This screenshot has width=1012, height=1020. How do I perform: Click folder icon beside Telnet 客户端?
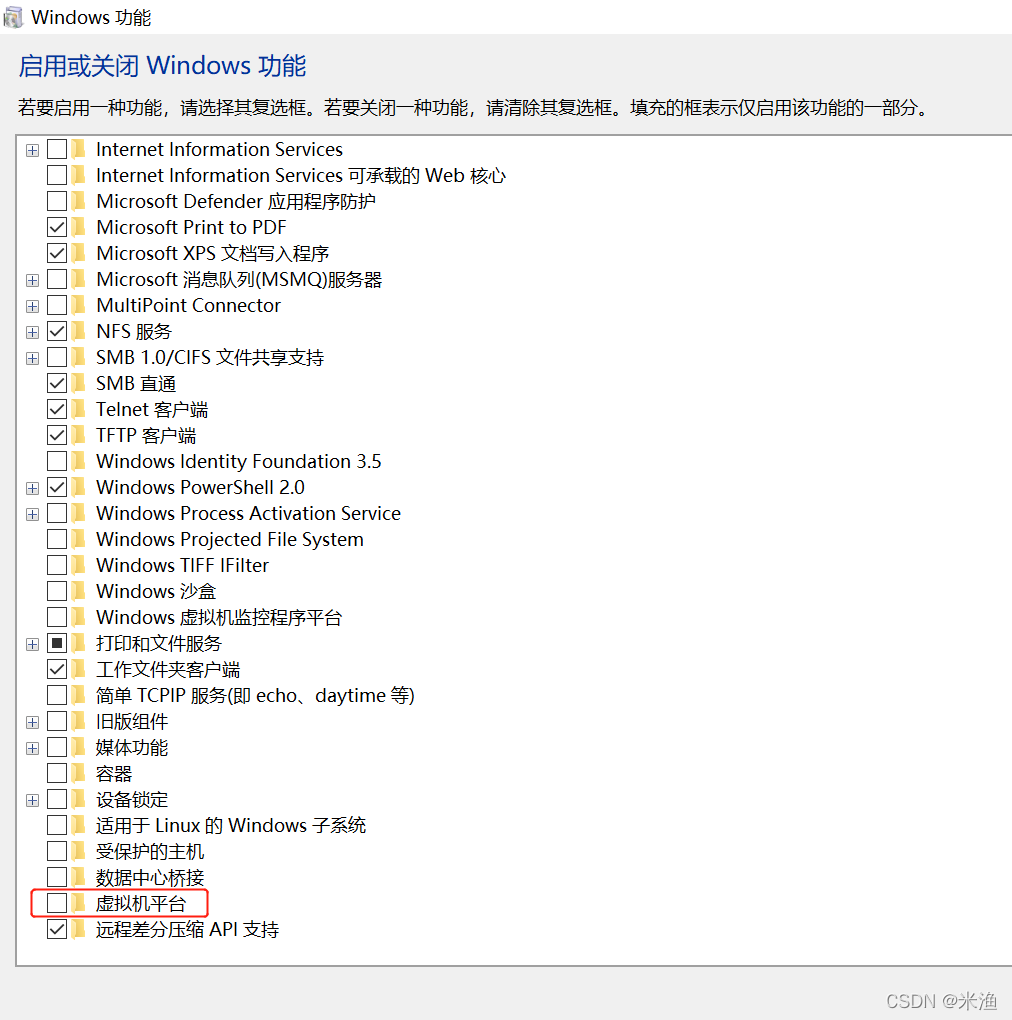pyautogui.click(x=79, y=409)
